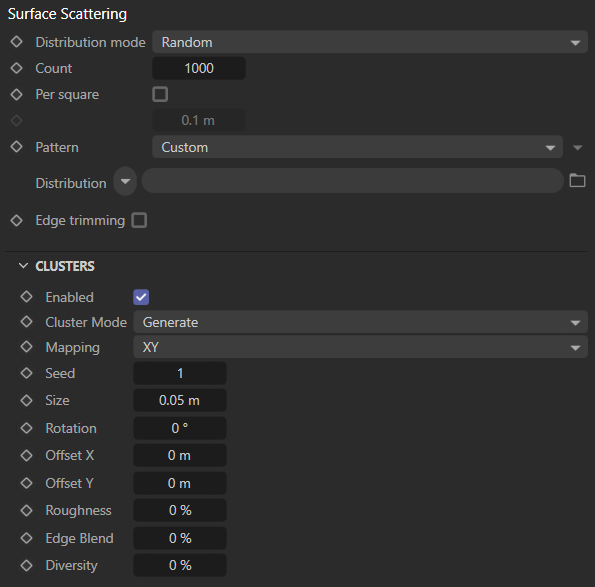Image resolution: width=595 pixels, height=587 pixels.
Task: Click the Edge trimming label
Action: coord(80,220)
